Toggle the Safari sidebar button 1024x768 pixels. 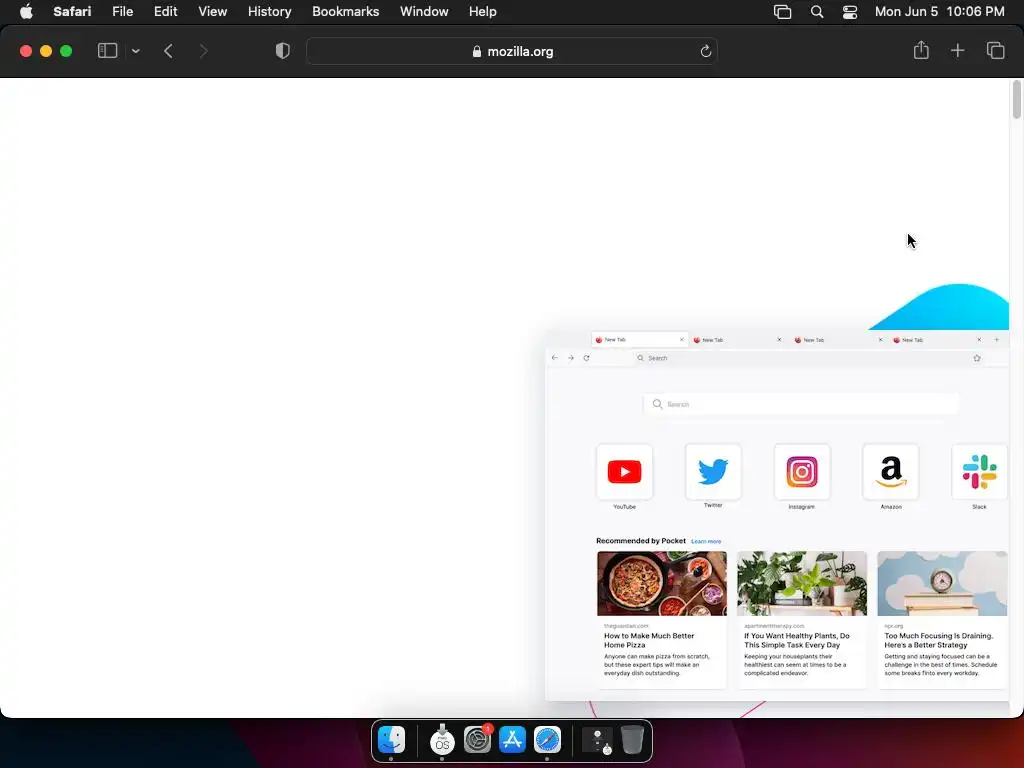pos(107,51)
